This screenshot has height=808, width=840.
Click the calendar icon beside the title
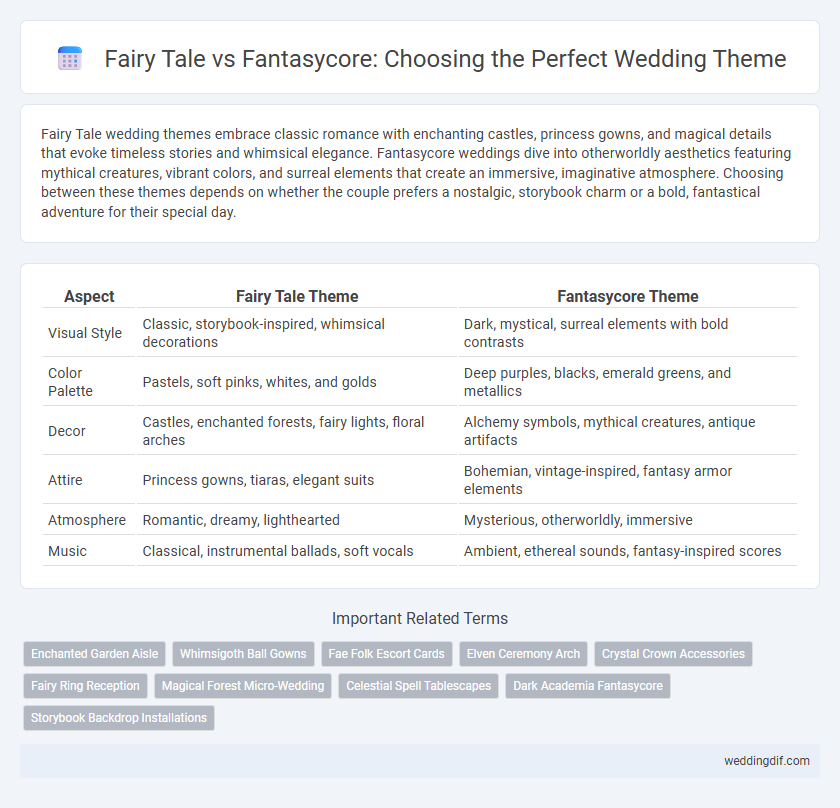(x=70, y=58)
